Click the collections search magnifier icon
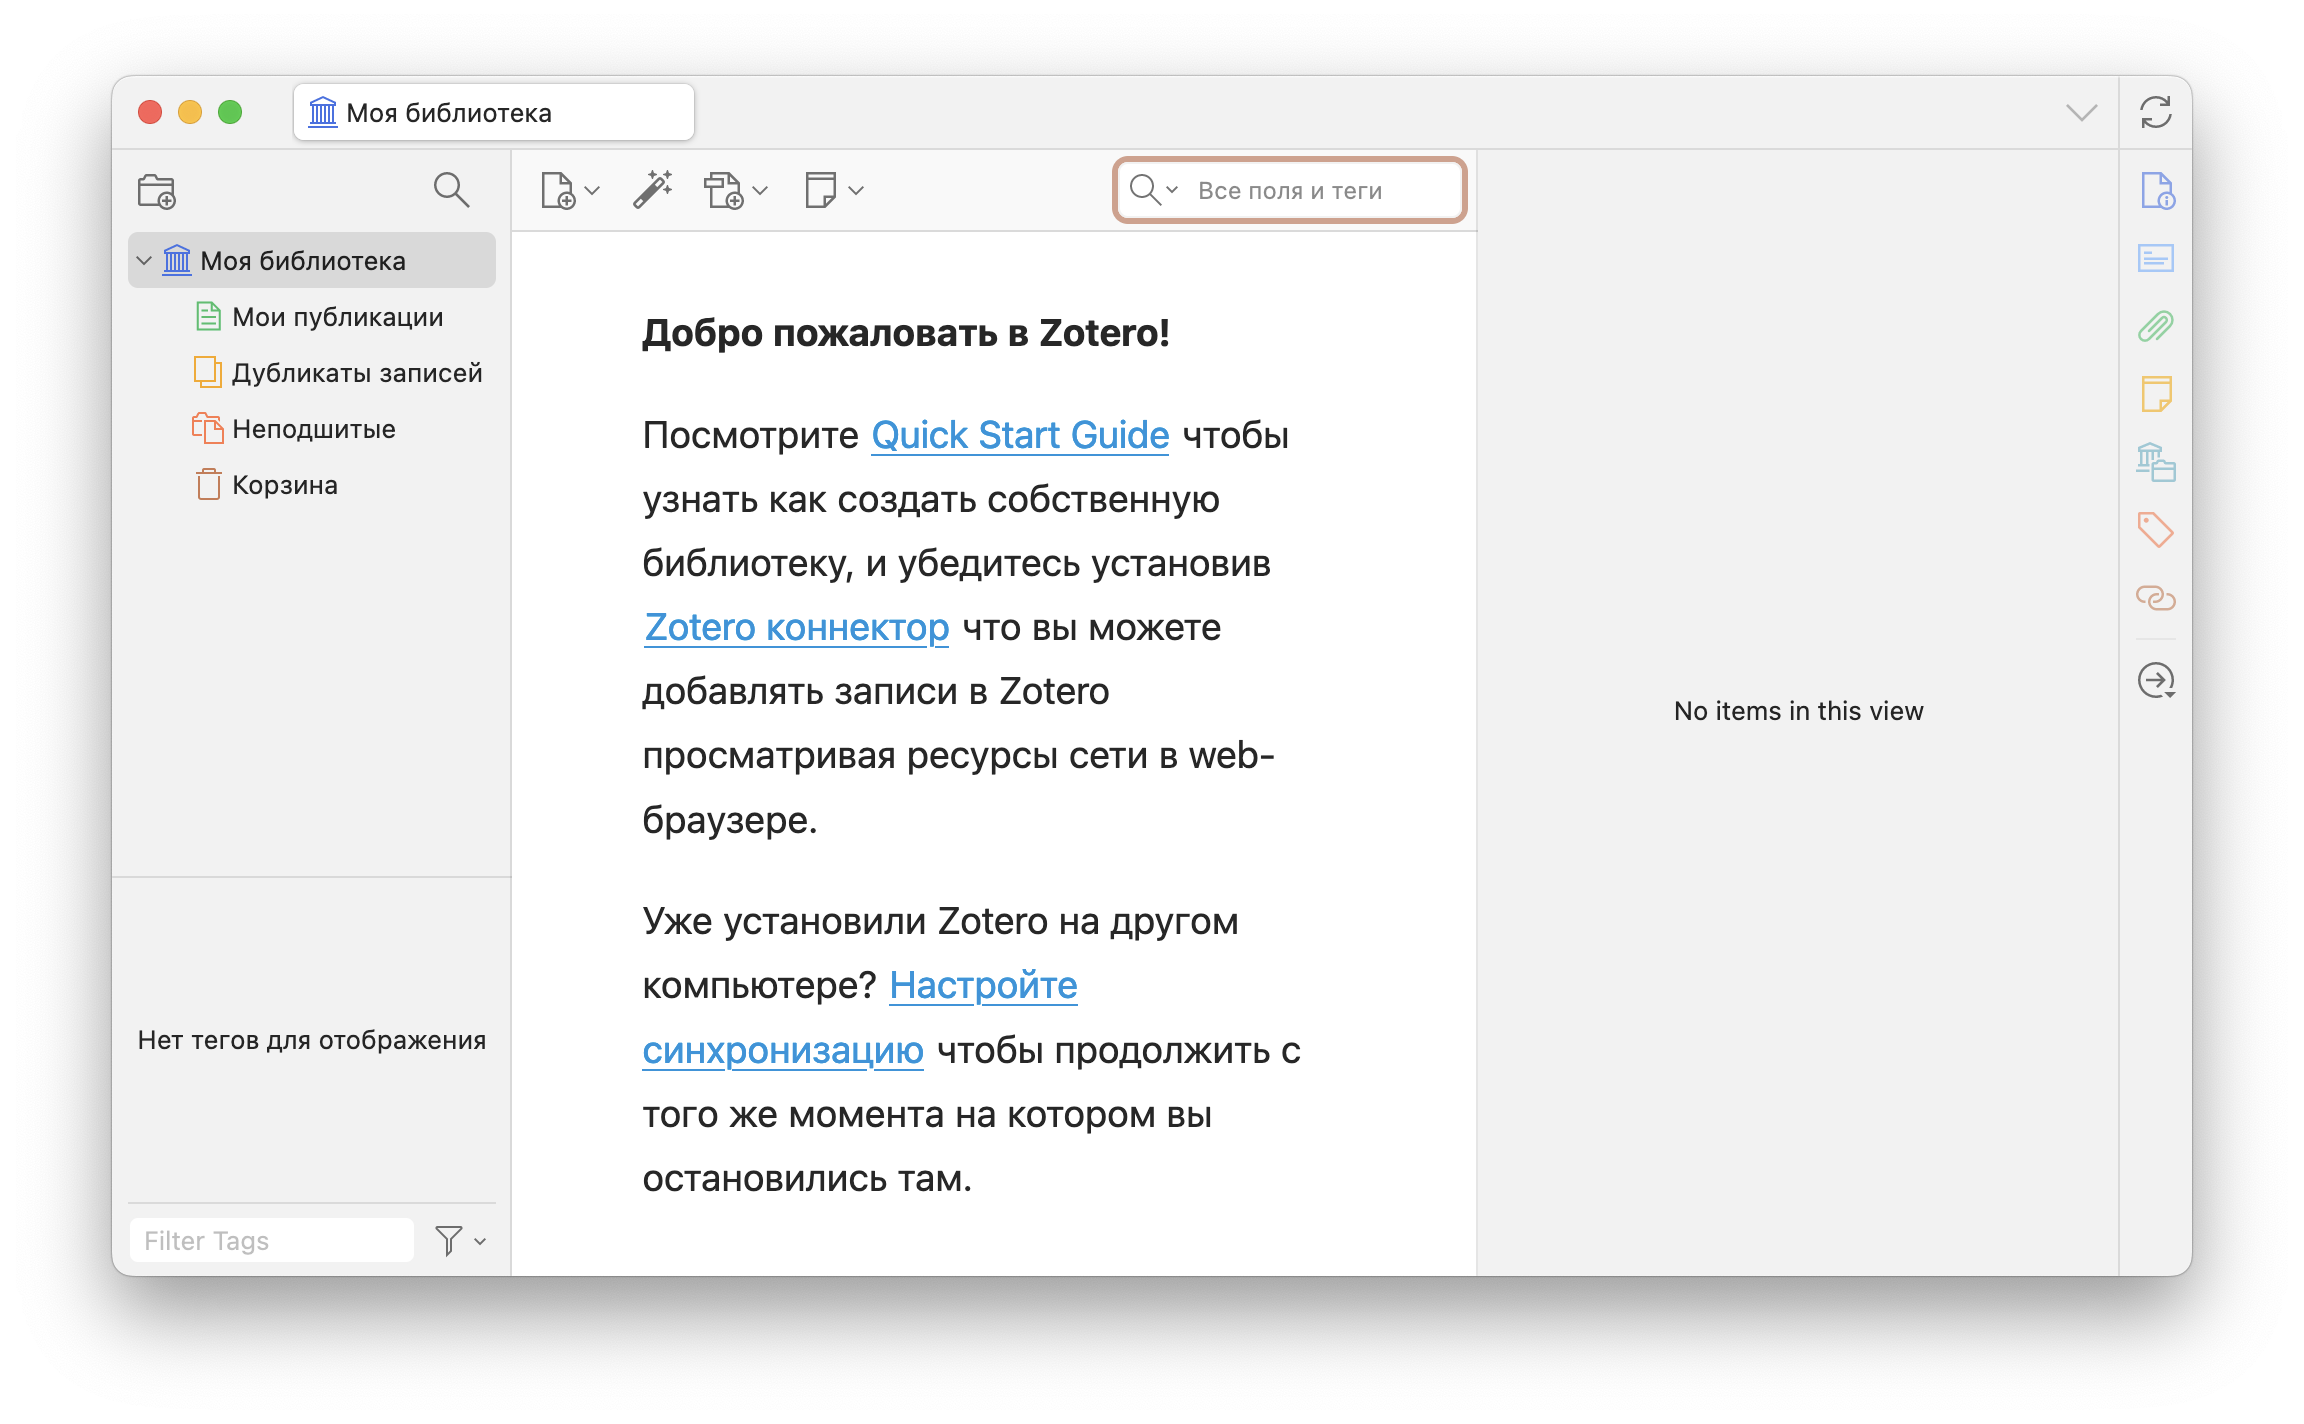2304x1424 pixels. [451, 189]
